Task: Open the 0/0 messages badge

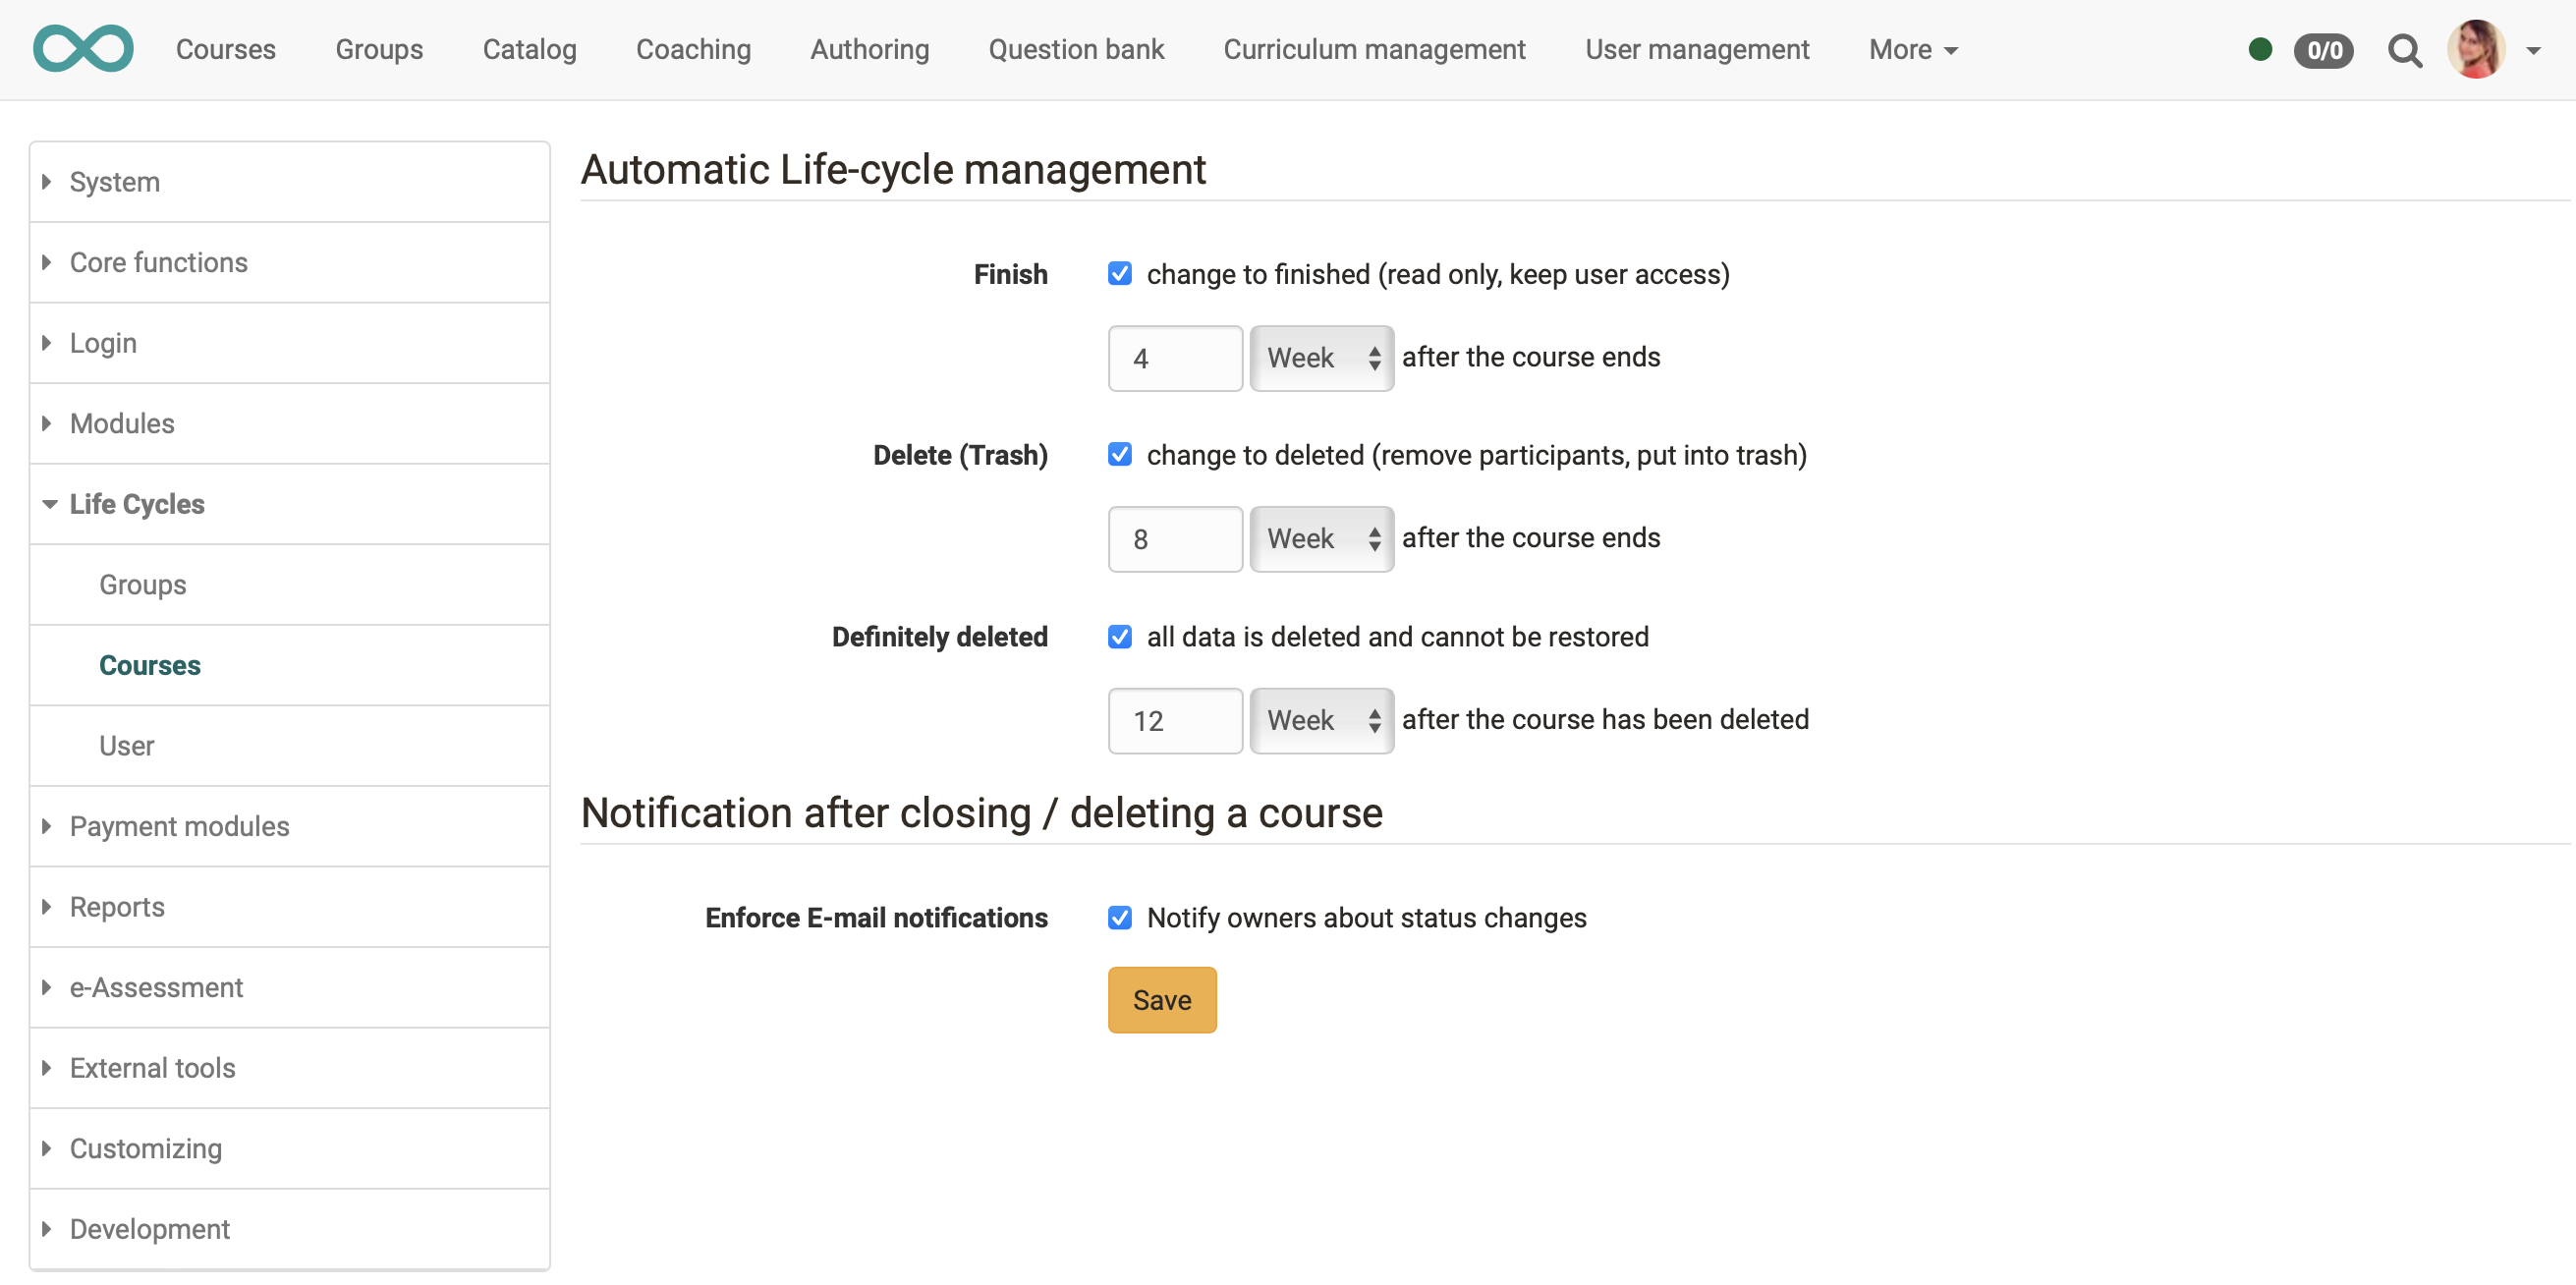Action: click(2324, 50)
